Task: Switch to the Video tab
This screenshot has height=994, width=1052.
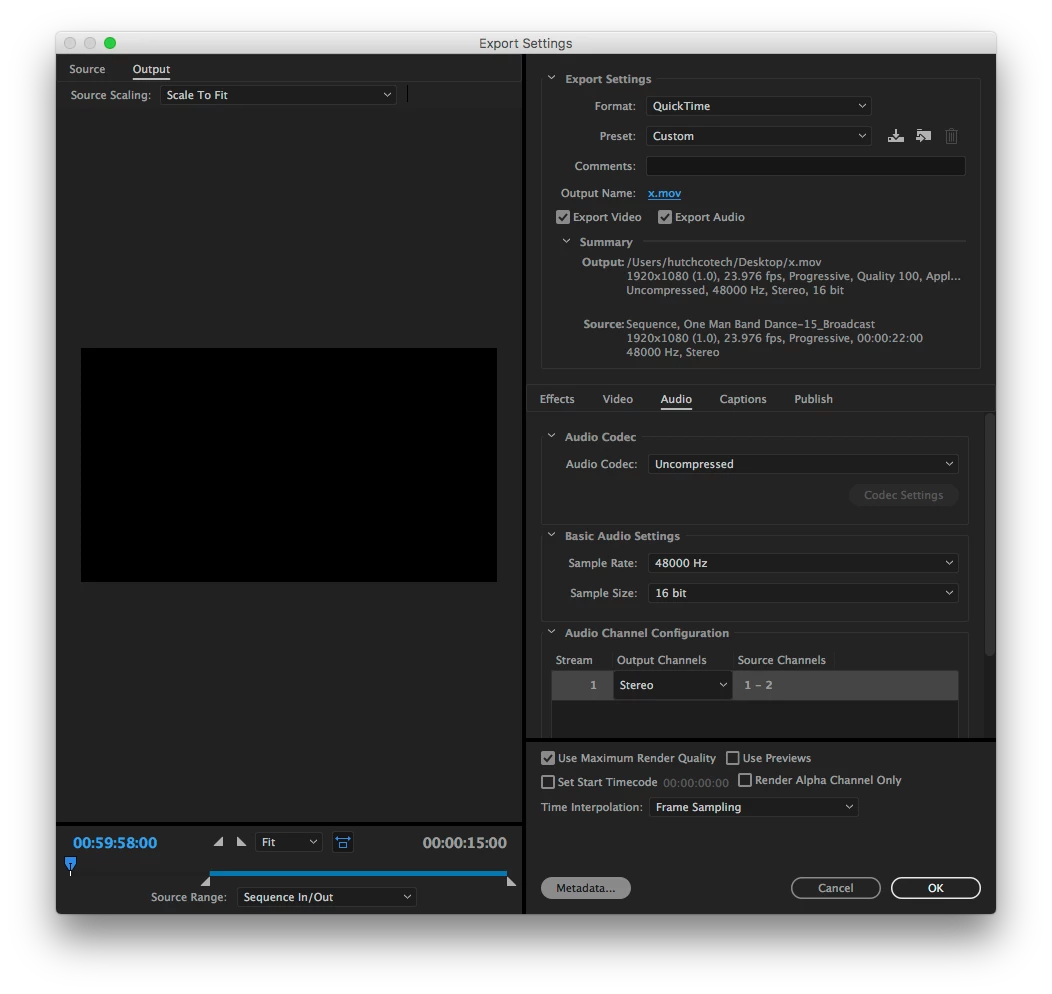Action: (x=617, y=399)
